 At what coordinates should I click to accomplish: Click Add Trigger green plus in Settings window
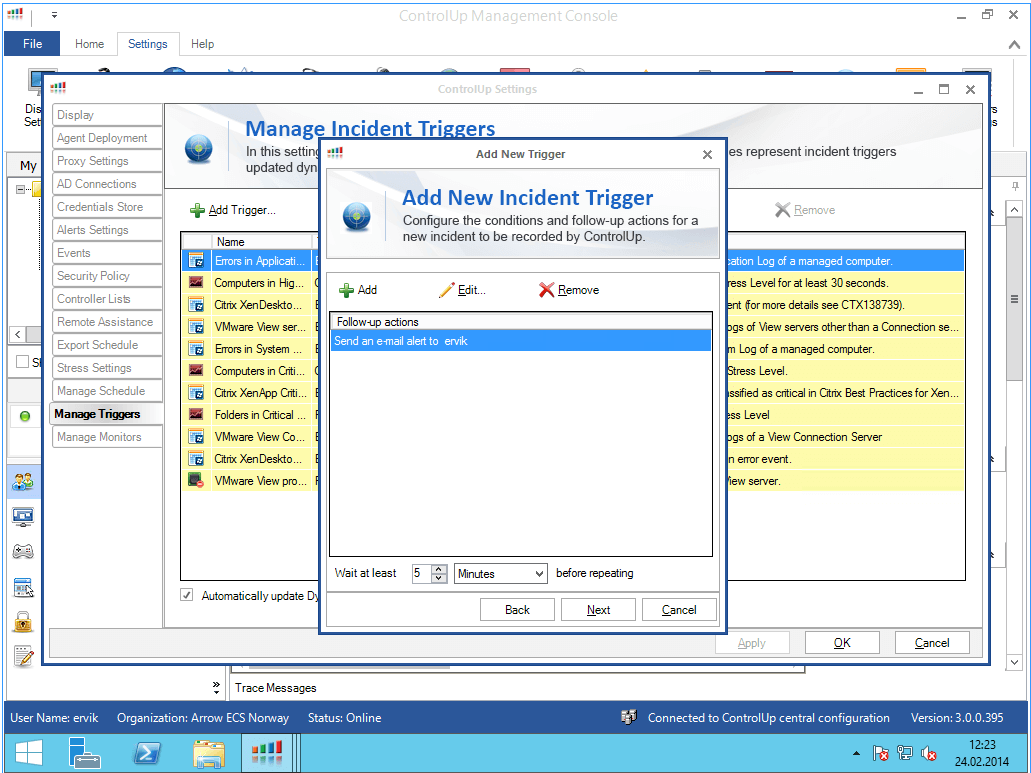[197, 210]
